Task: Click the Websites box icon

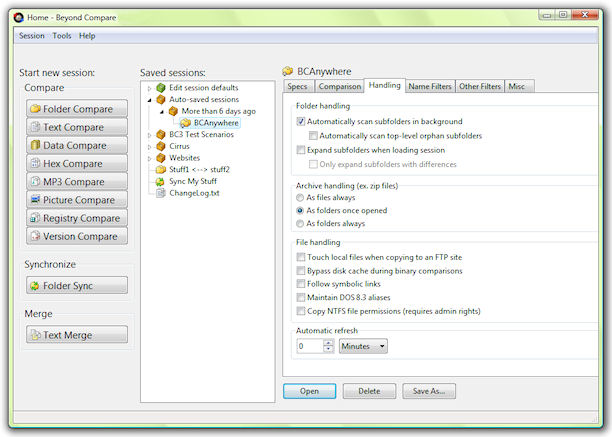Action: pos(161,158)
